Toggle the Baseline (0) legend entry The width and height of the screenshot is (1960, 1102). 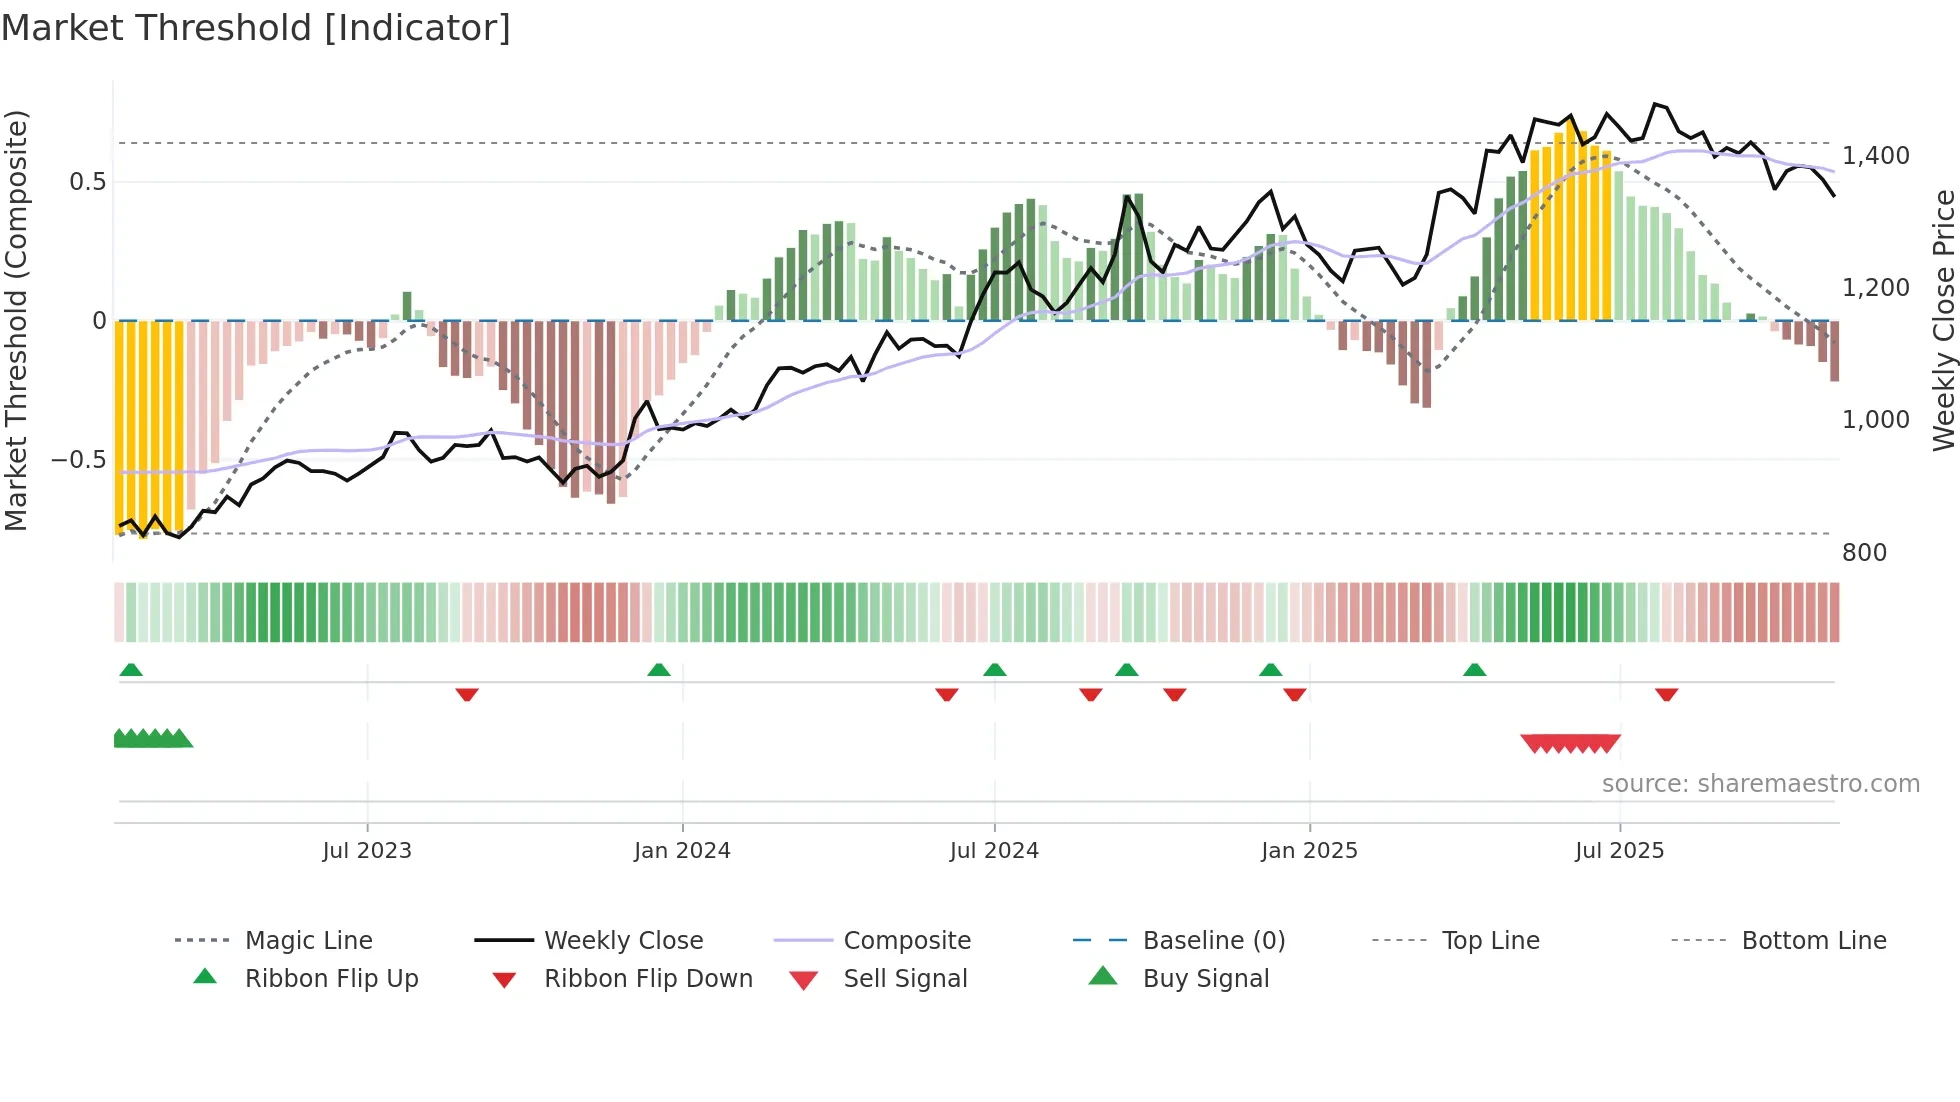1213,941
